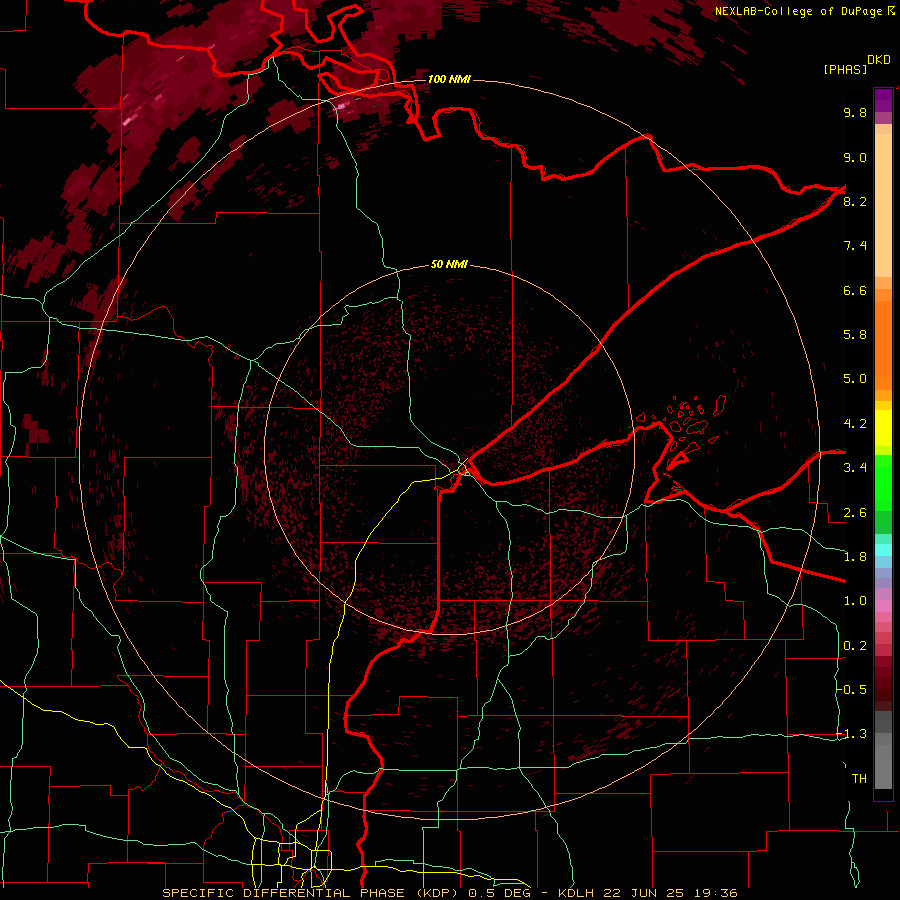This screenshot has width=900, height=900.
Task: Pick the yellow band of the color scale
Action: (883, 428)
